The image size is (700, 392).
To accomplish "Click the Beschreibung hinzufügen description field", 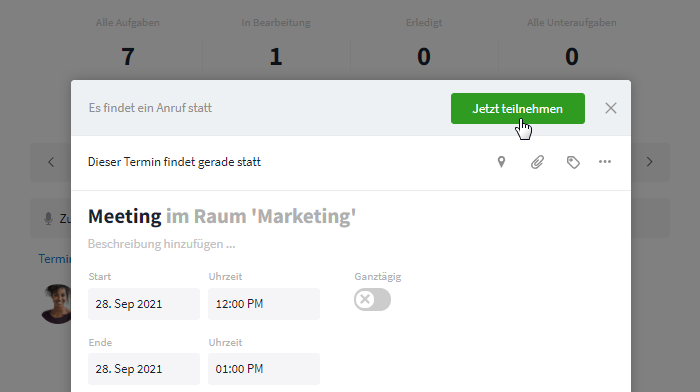I will [x=162, y=244].
